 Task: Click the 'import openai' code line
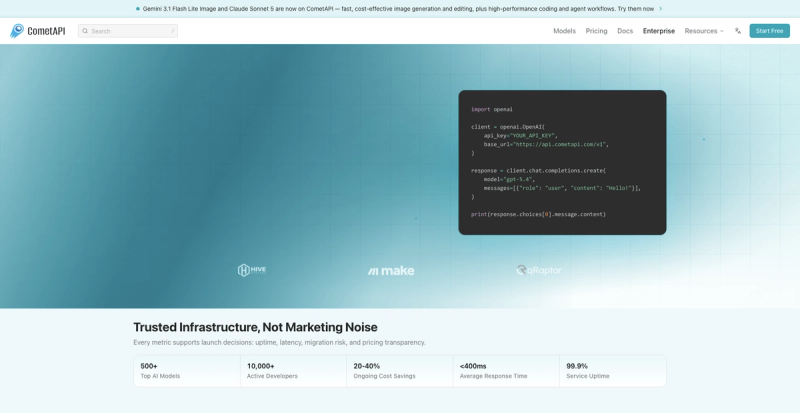coord(492,109)
